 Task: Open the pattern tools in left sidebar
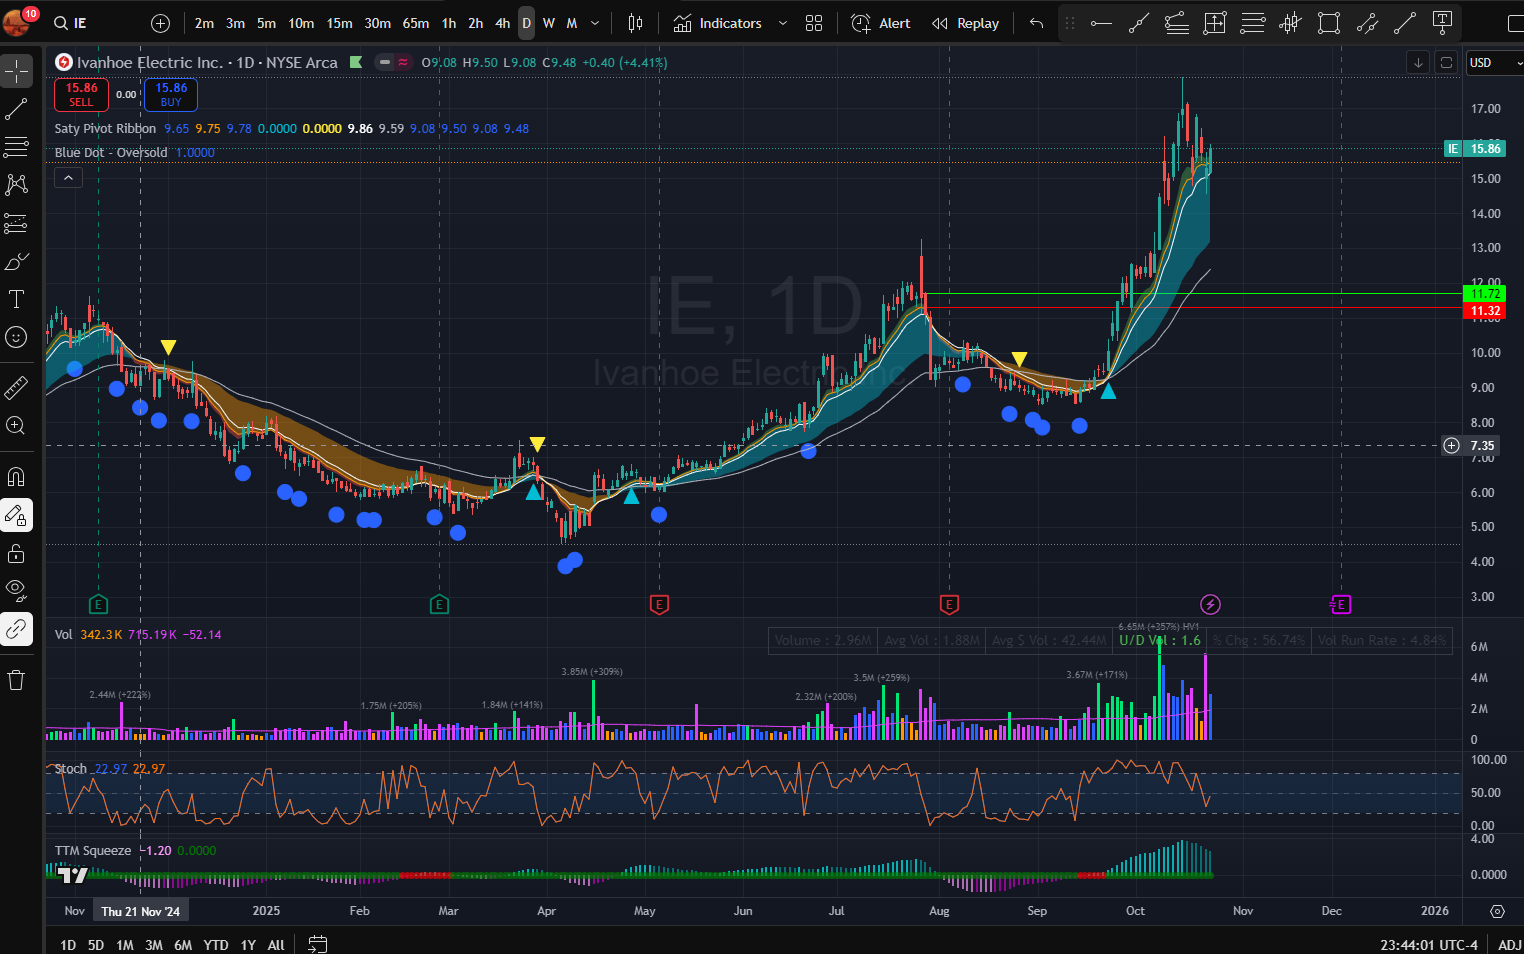click(x=16, y=185)
